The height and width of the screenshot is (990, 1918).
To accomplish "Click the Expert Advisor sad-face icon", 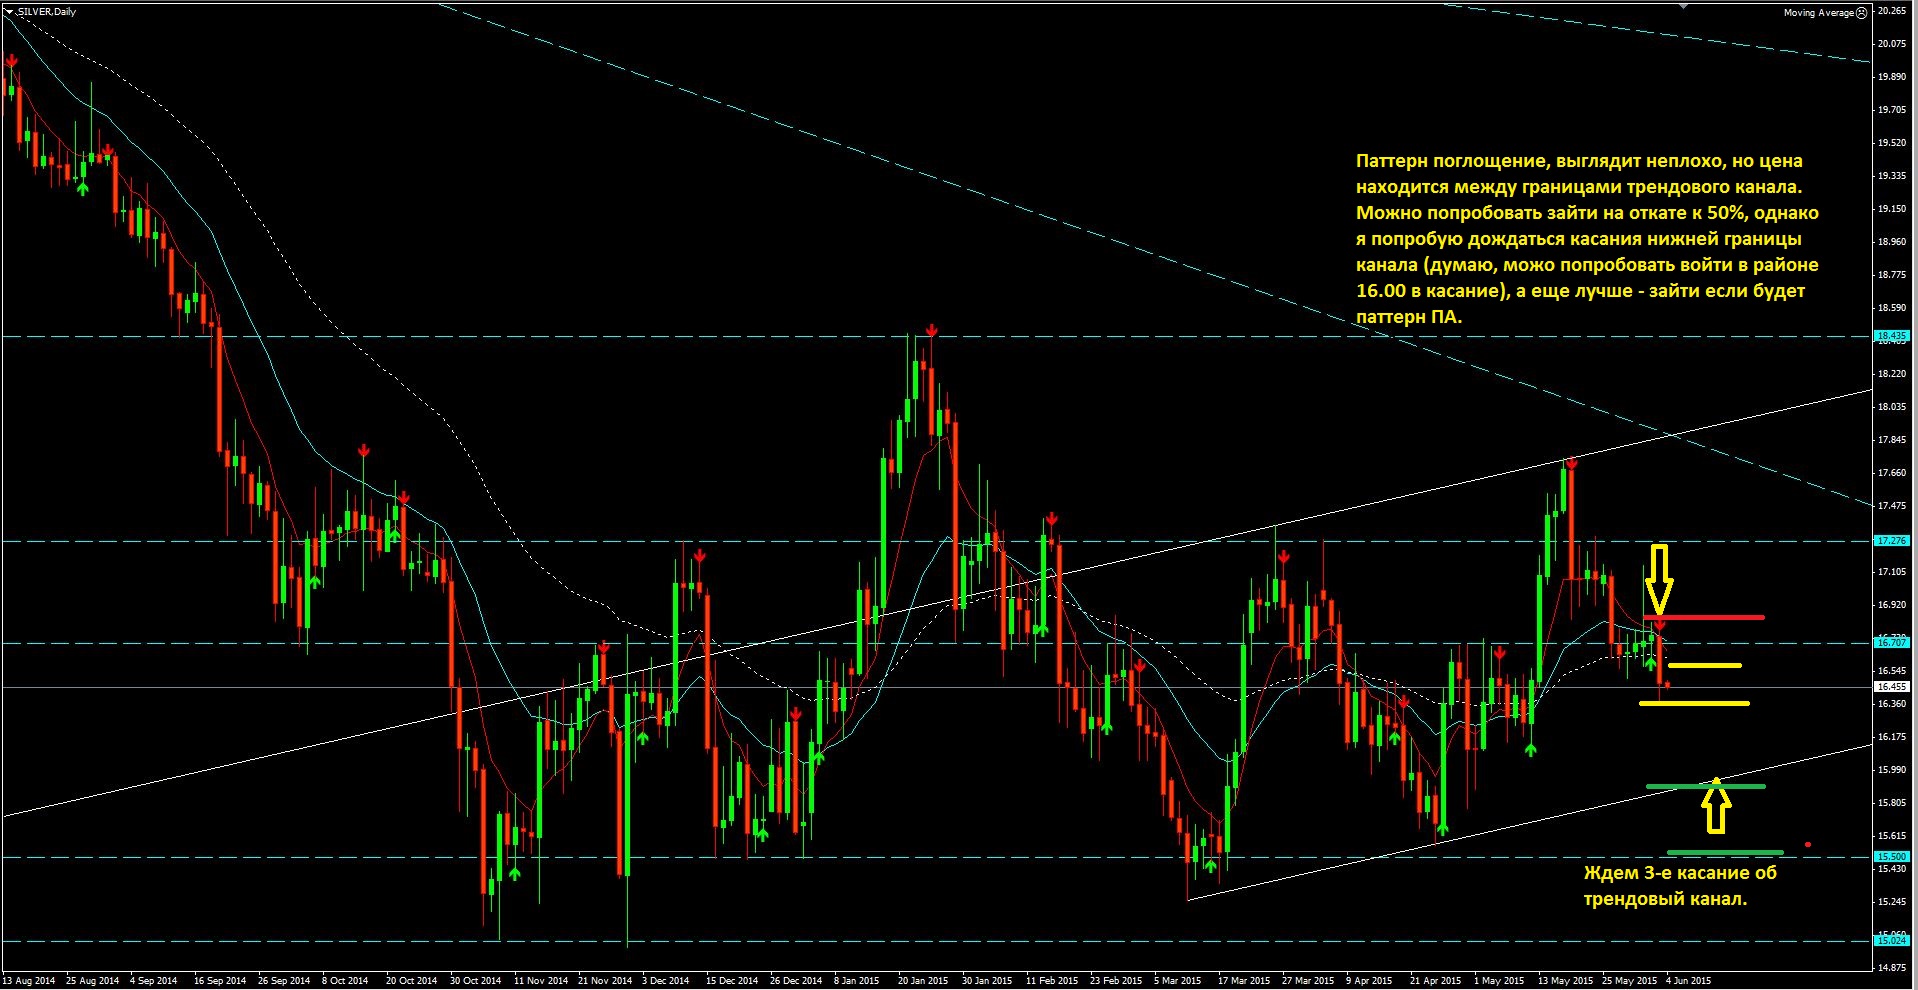I will [1862, 13].
